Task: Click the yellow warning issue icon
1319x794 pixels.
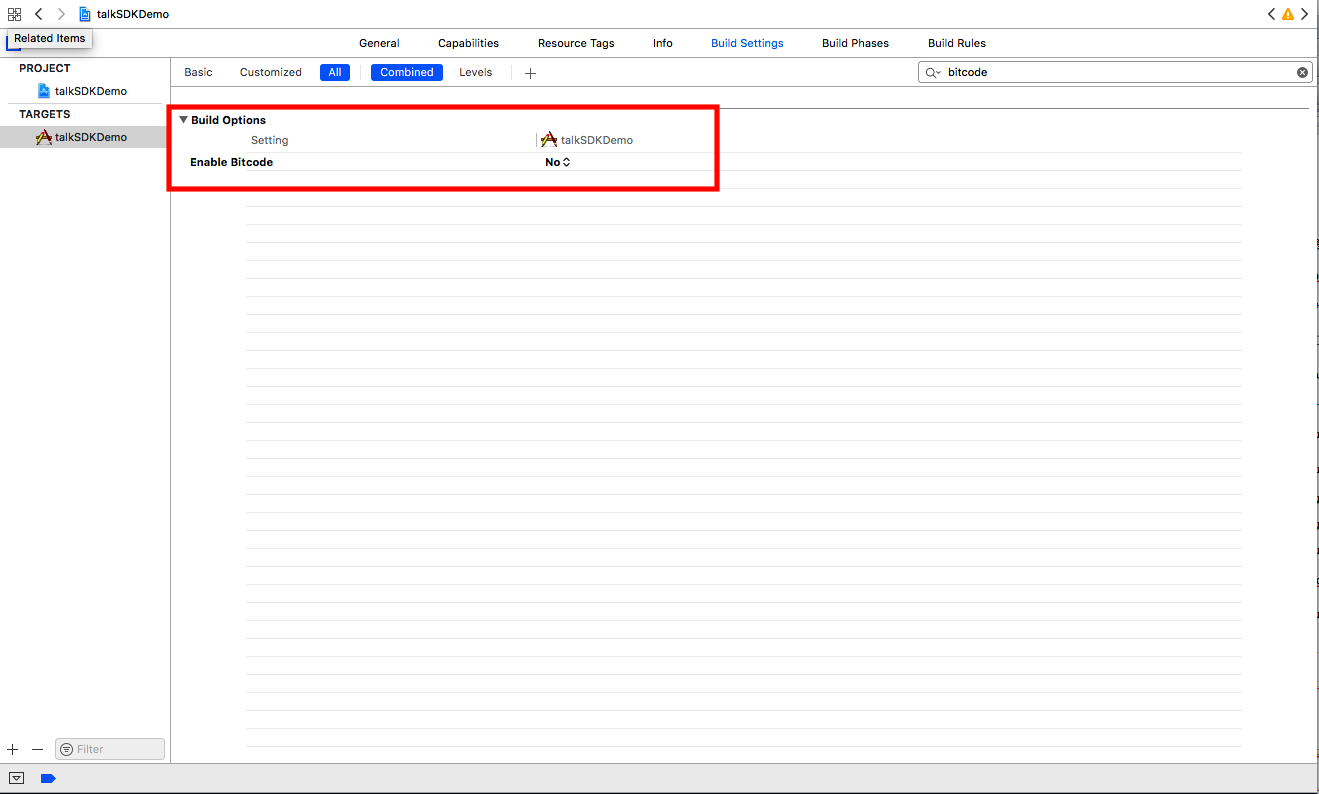Action: point(1288,14)
